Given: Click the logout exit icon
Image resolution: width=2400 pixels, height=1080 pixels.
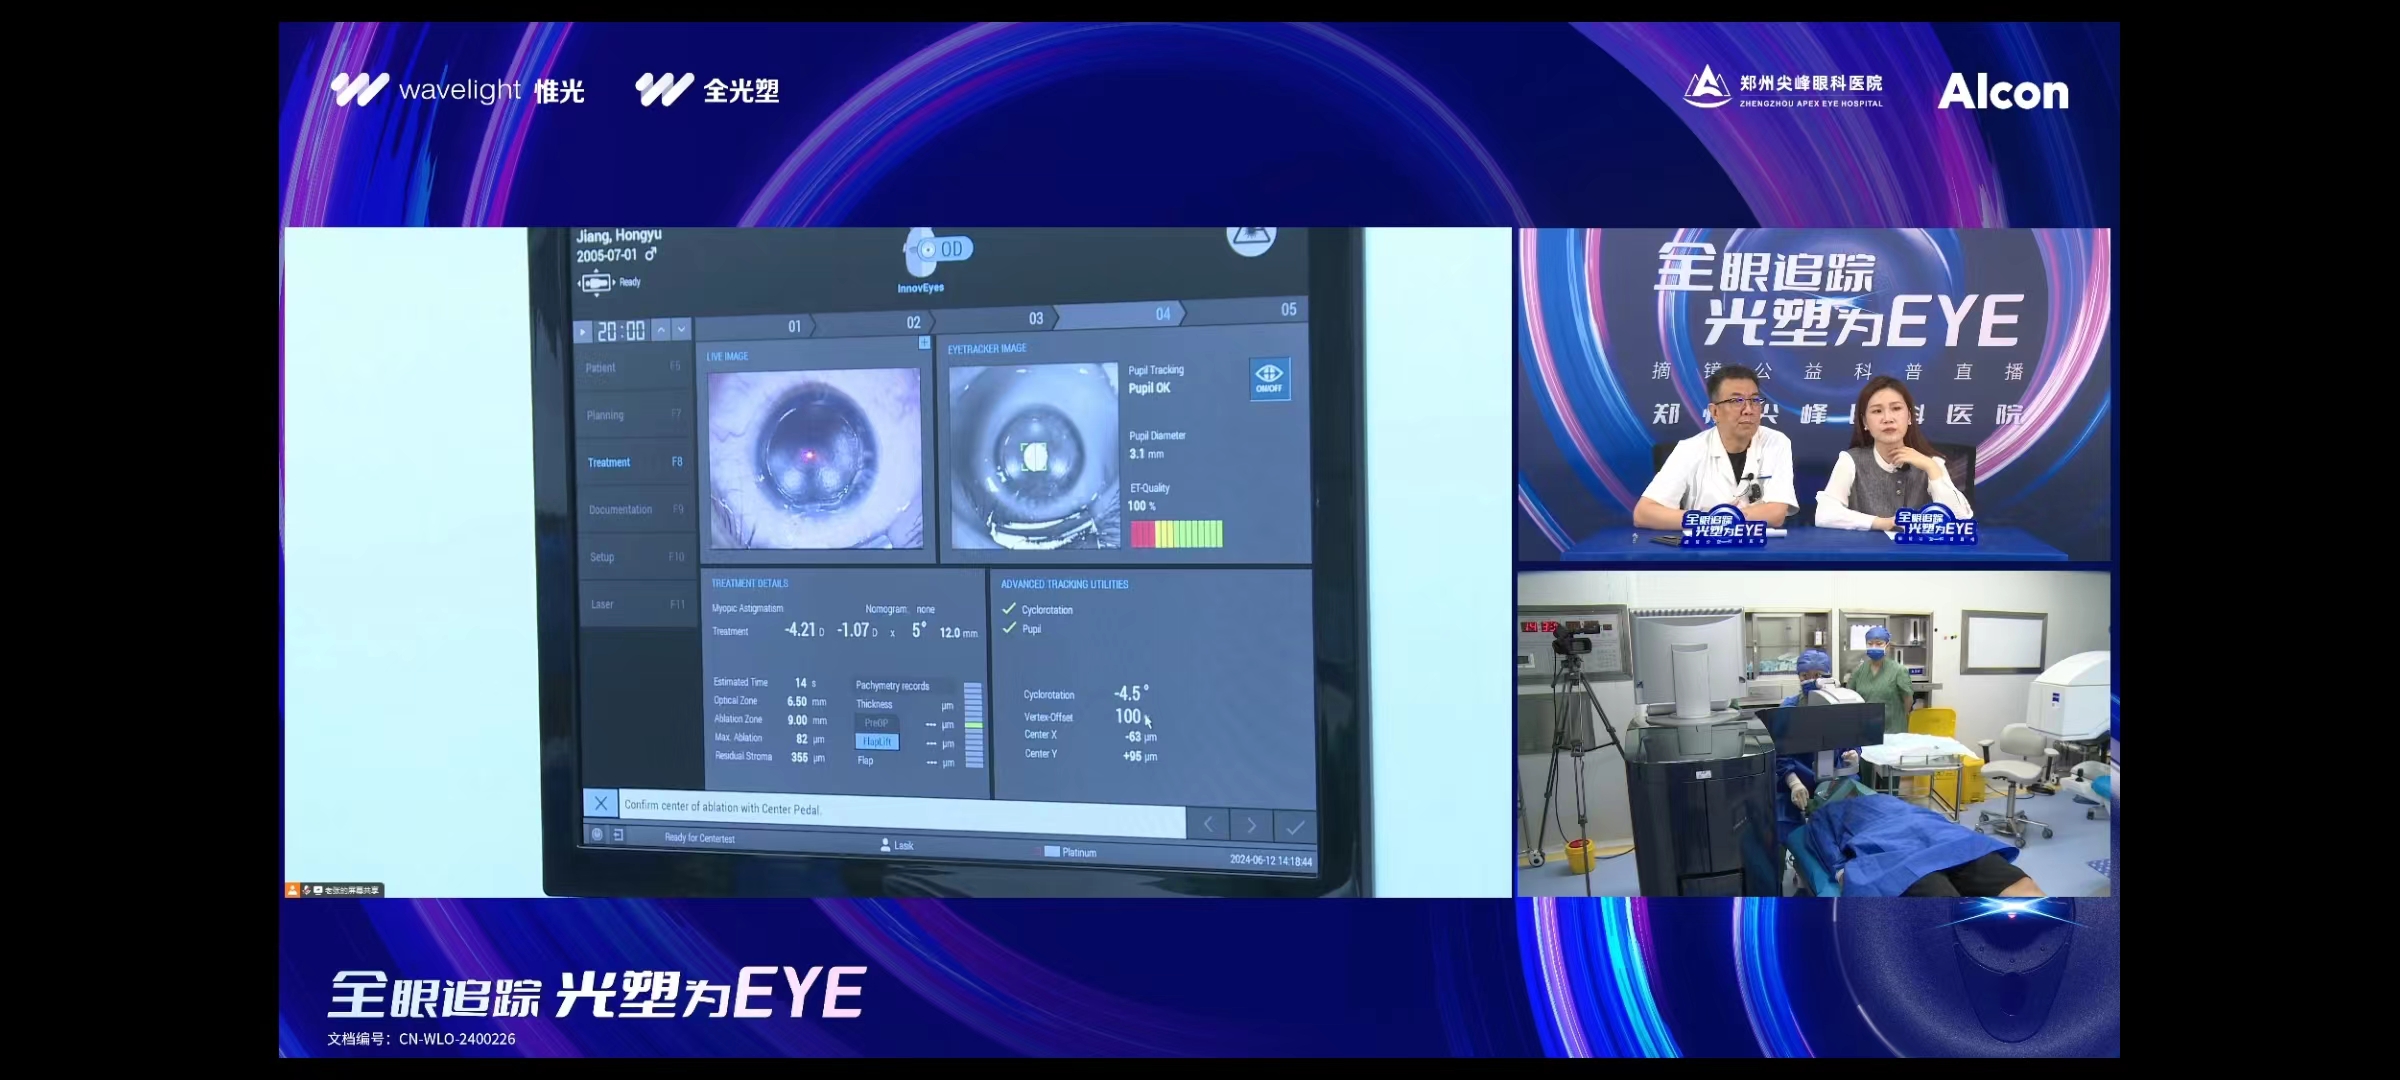Looking at the screenshot, I should (618, 834).
